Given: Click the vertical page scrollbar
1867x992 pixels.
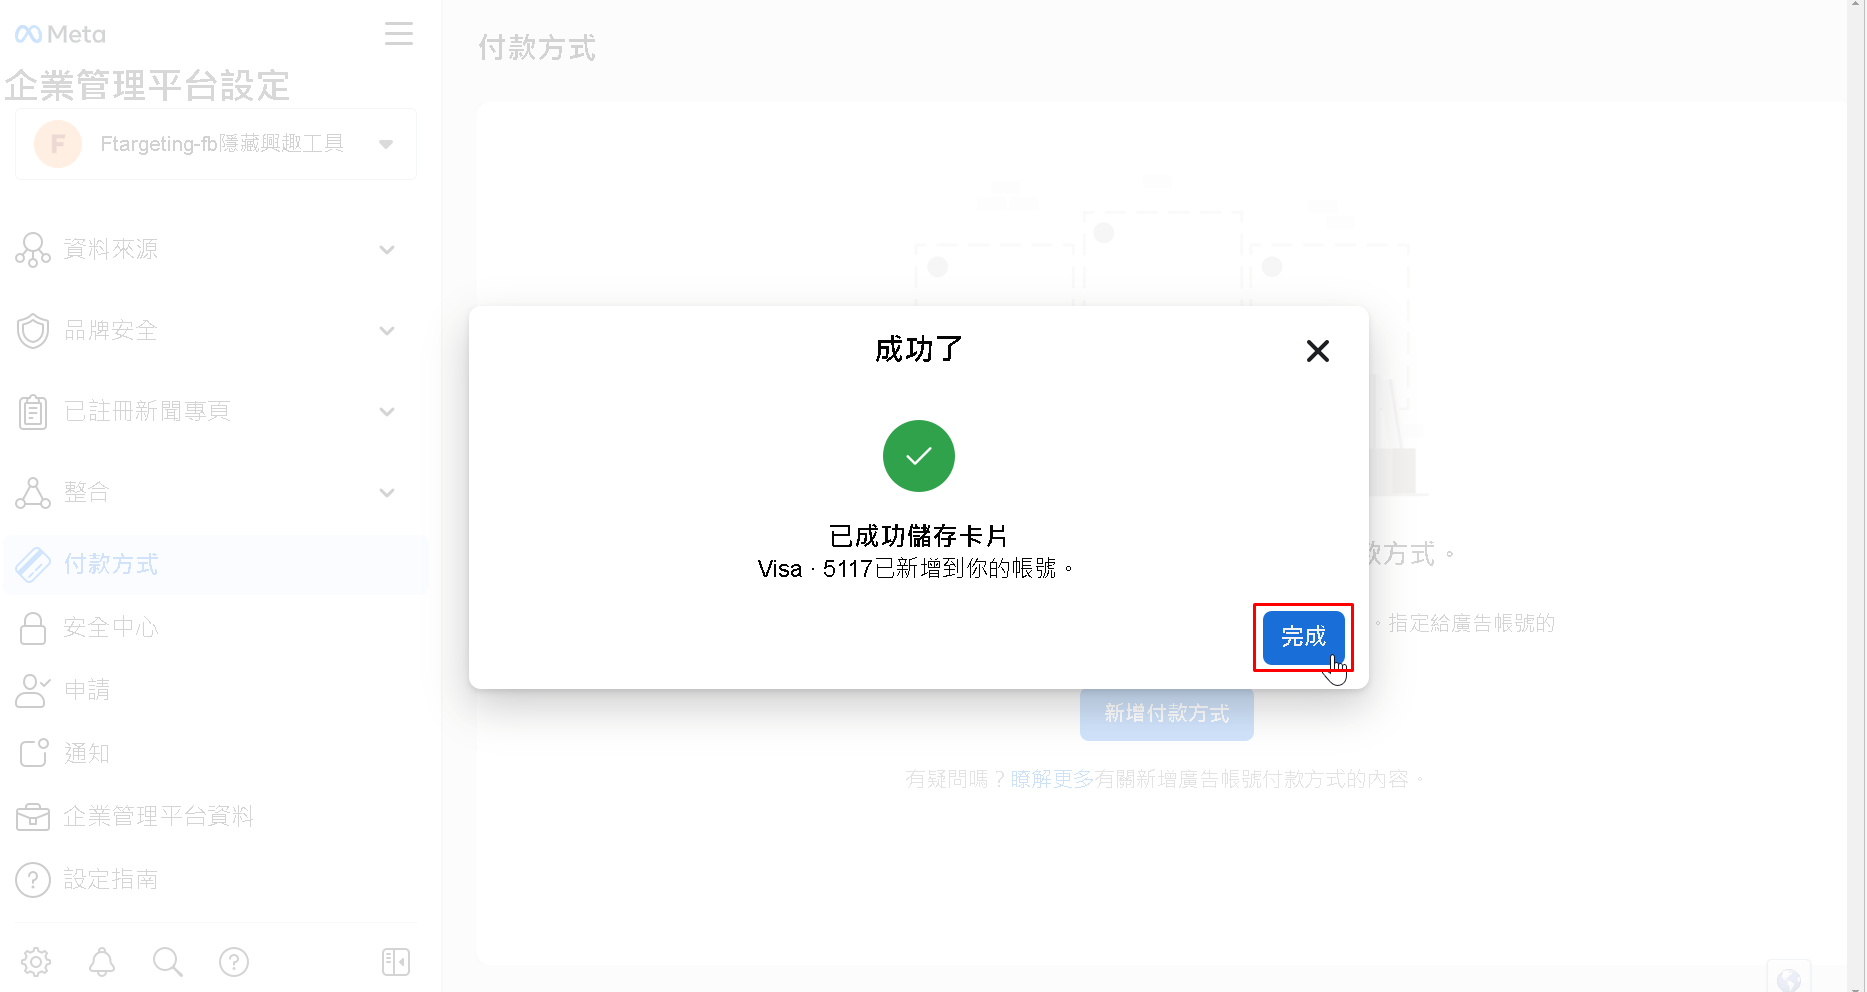Looking at the screenshot, I should pyautogui.click(x=1856, y=496).
